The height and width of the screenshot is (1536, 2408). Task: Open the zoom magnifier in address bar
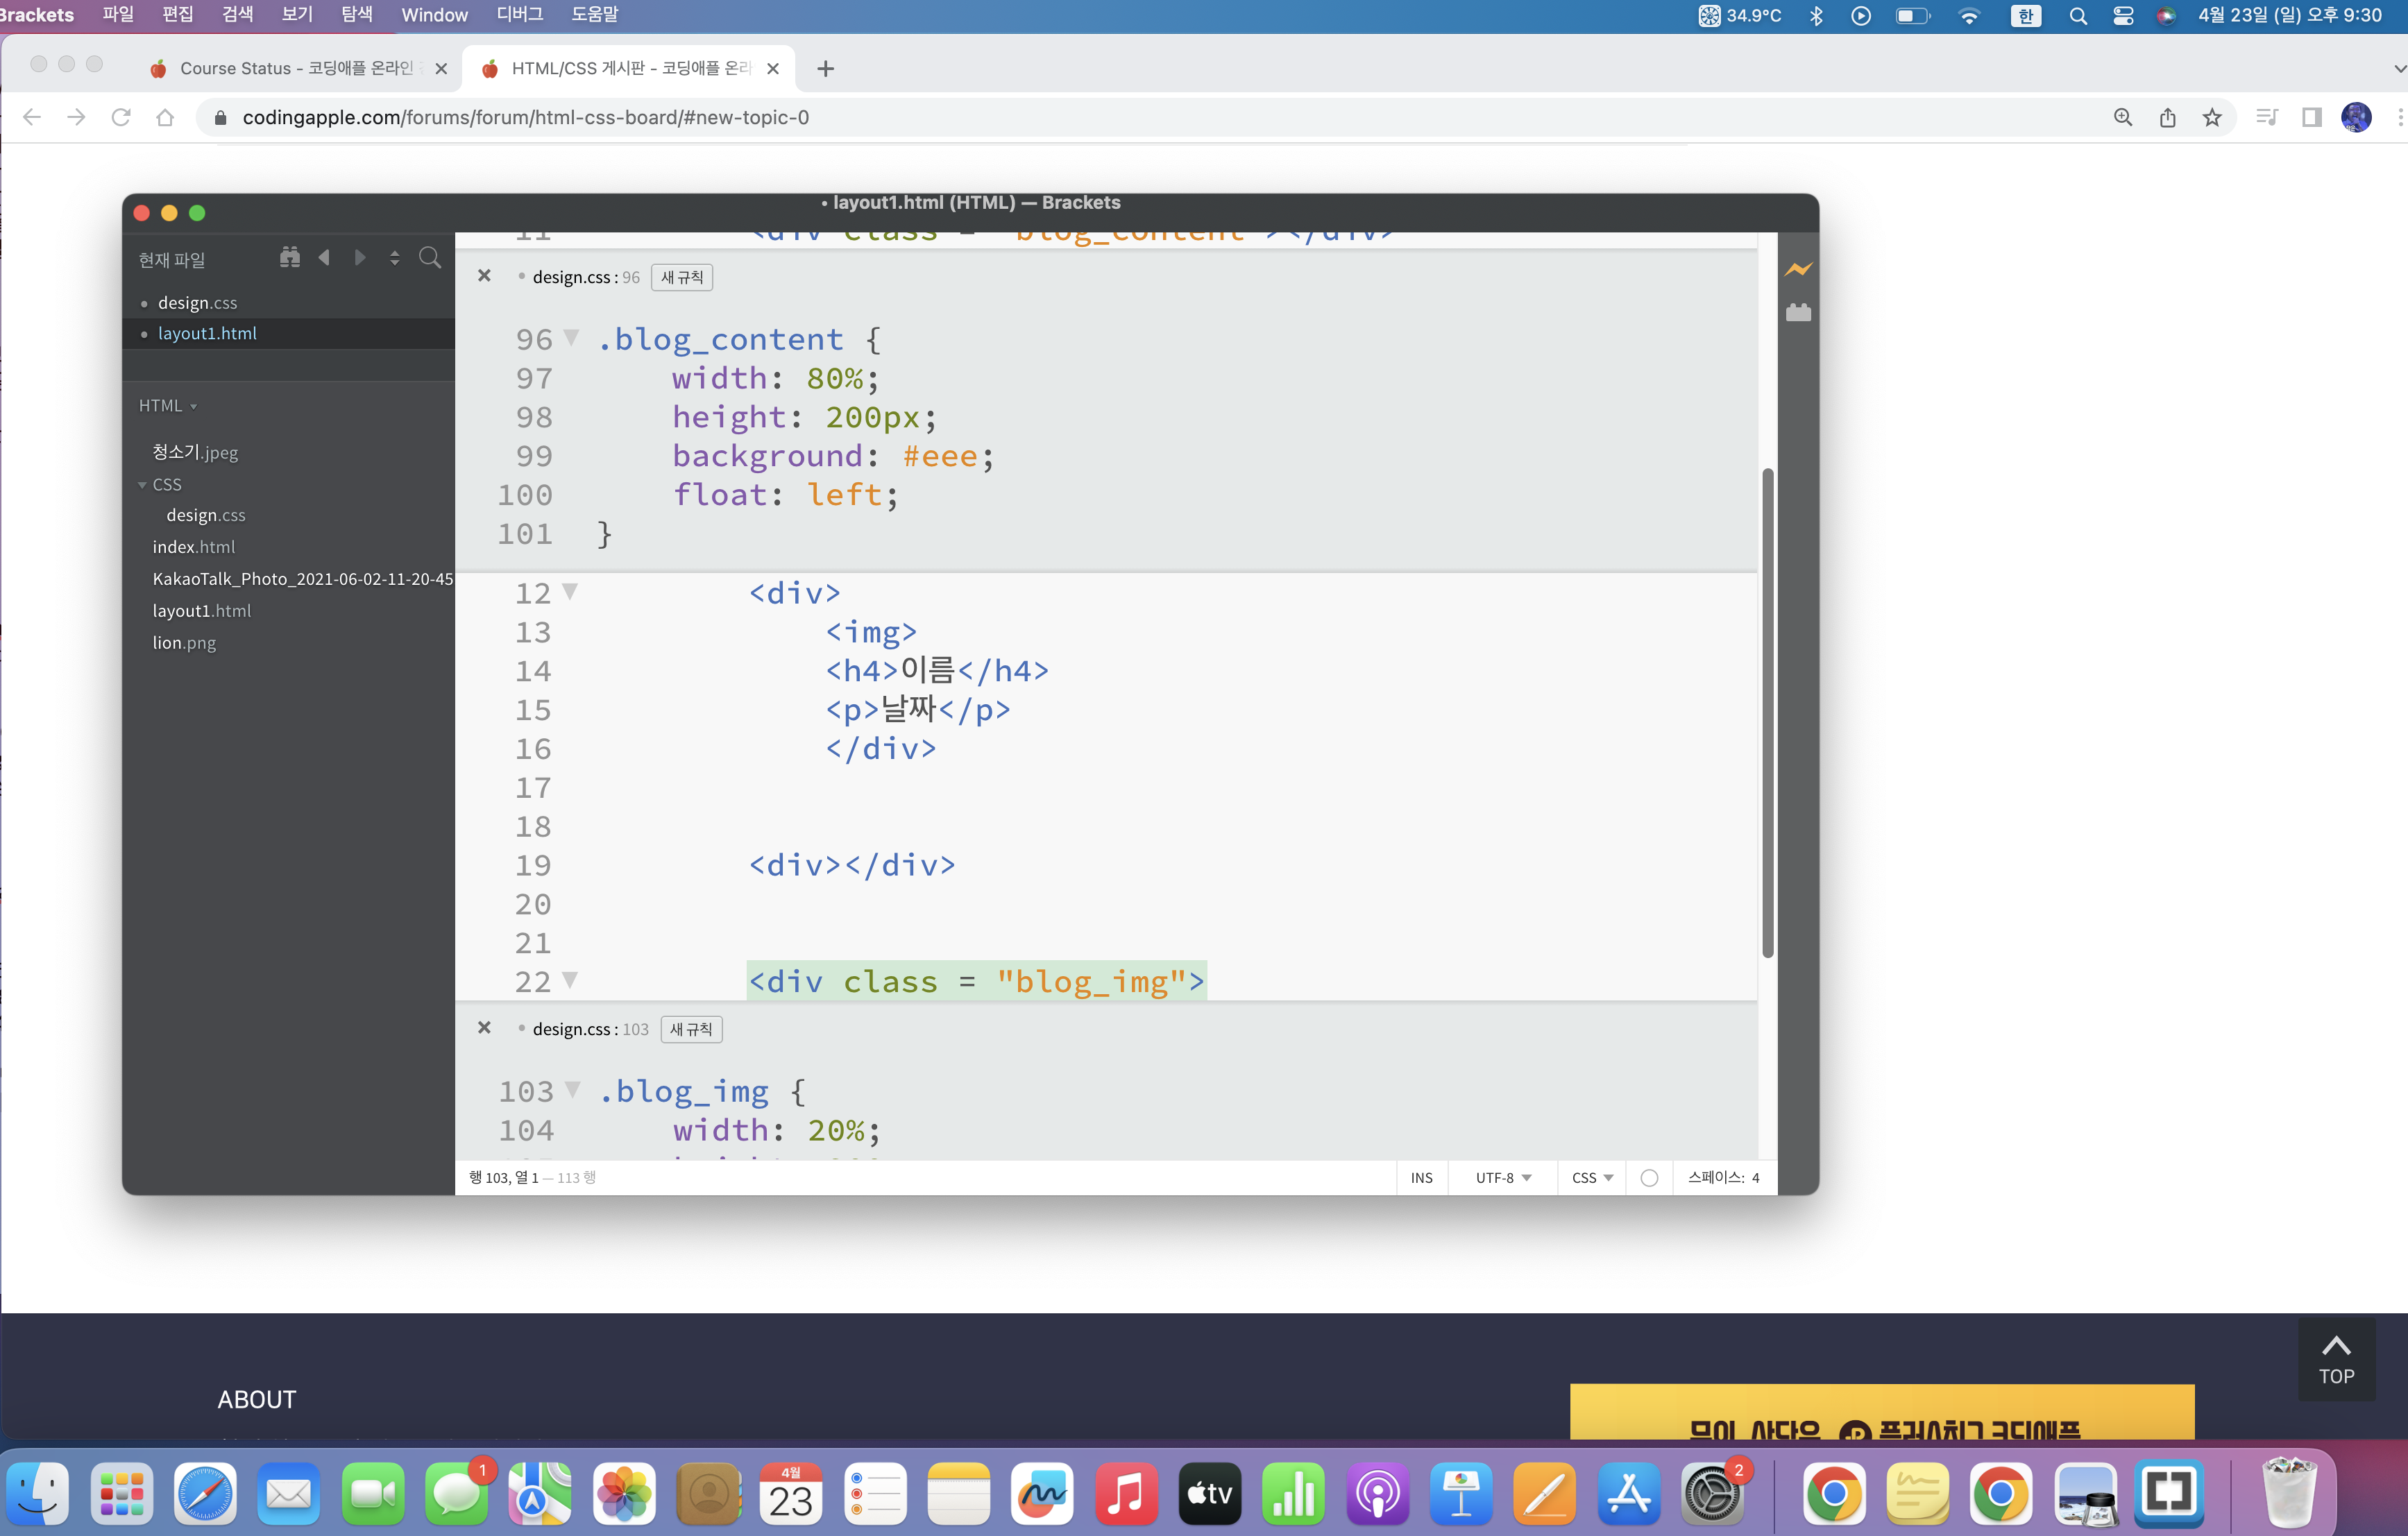(x=2123, y=118)
